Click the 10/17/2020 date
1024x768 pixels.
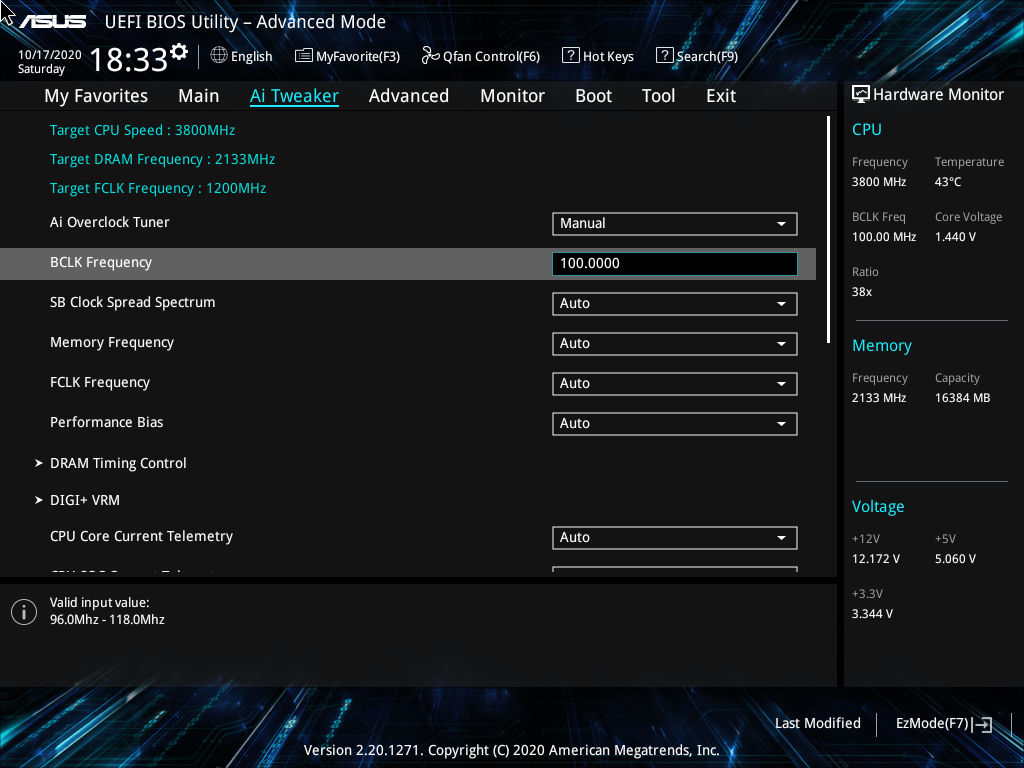click(x=50, y=55)
